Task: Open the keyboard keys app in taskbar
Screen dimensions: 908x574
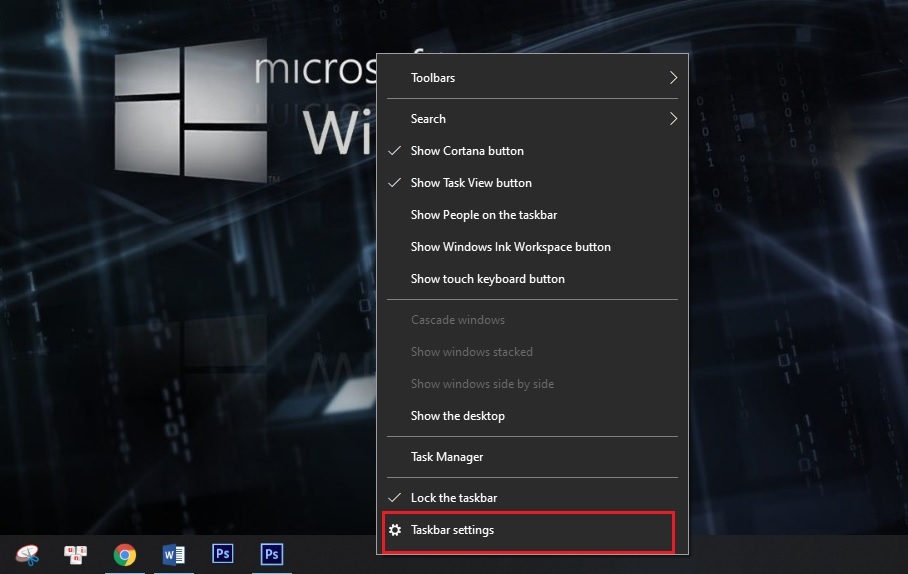Action: (75, 554)
